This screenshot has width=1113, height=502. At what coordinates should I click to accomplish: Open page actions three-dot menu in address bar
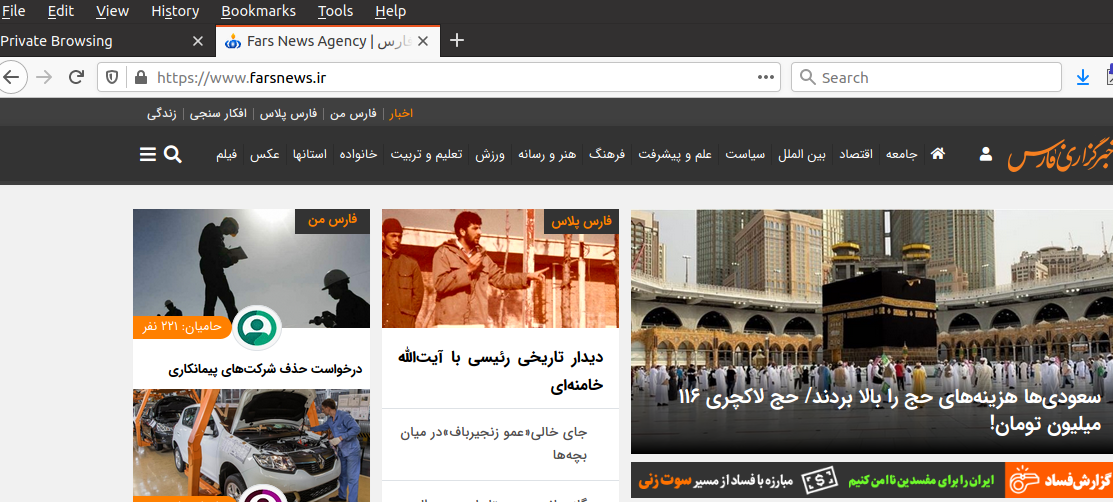[x=766, y=77]
